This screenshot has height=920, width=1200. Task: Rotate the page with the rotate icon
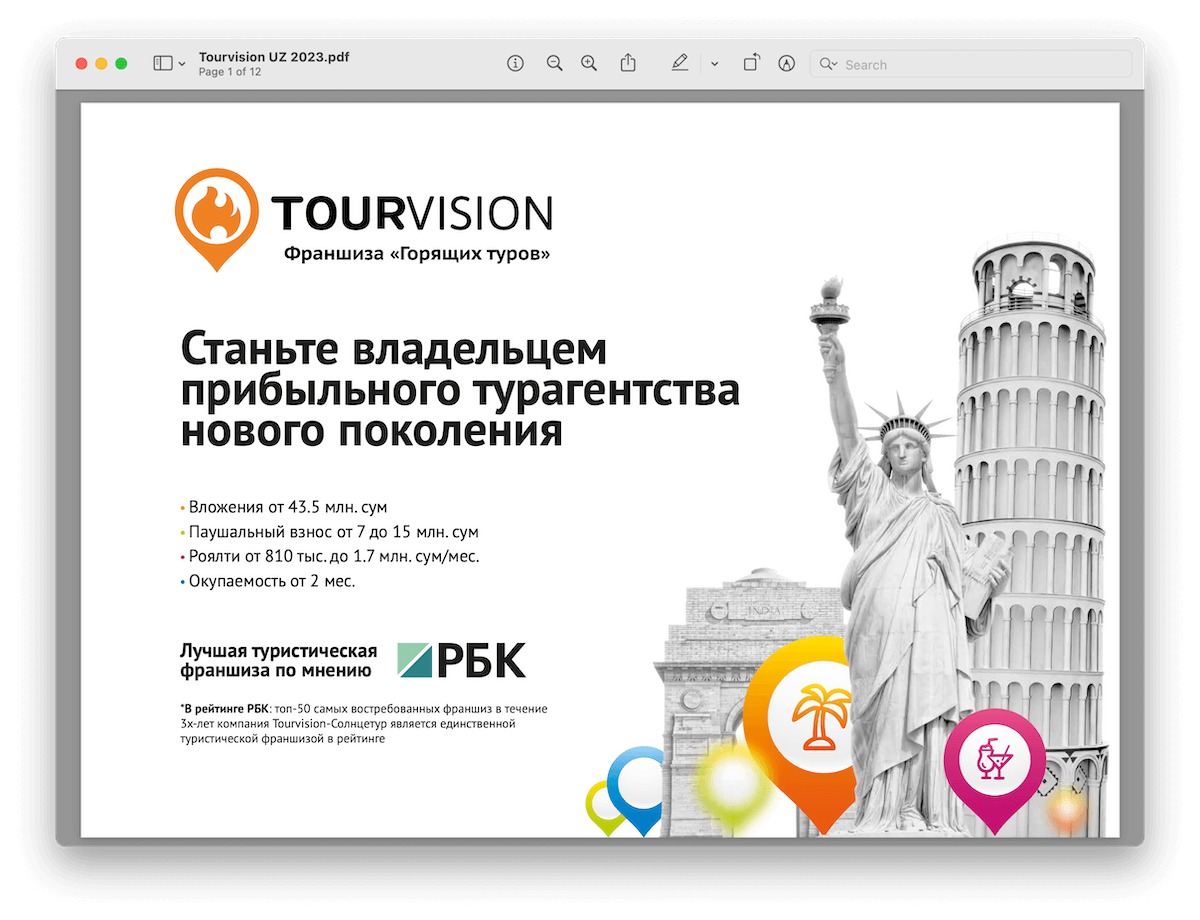(x=751, y=64)
